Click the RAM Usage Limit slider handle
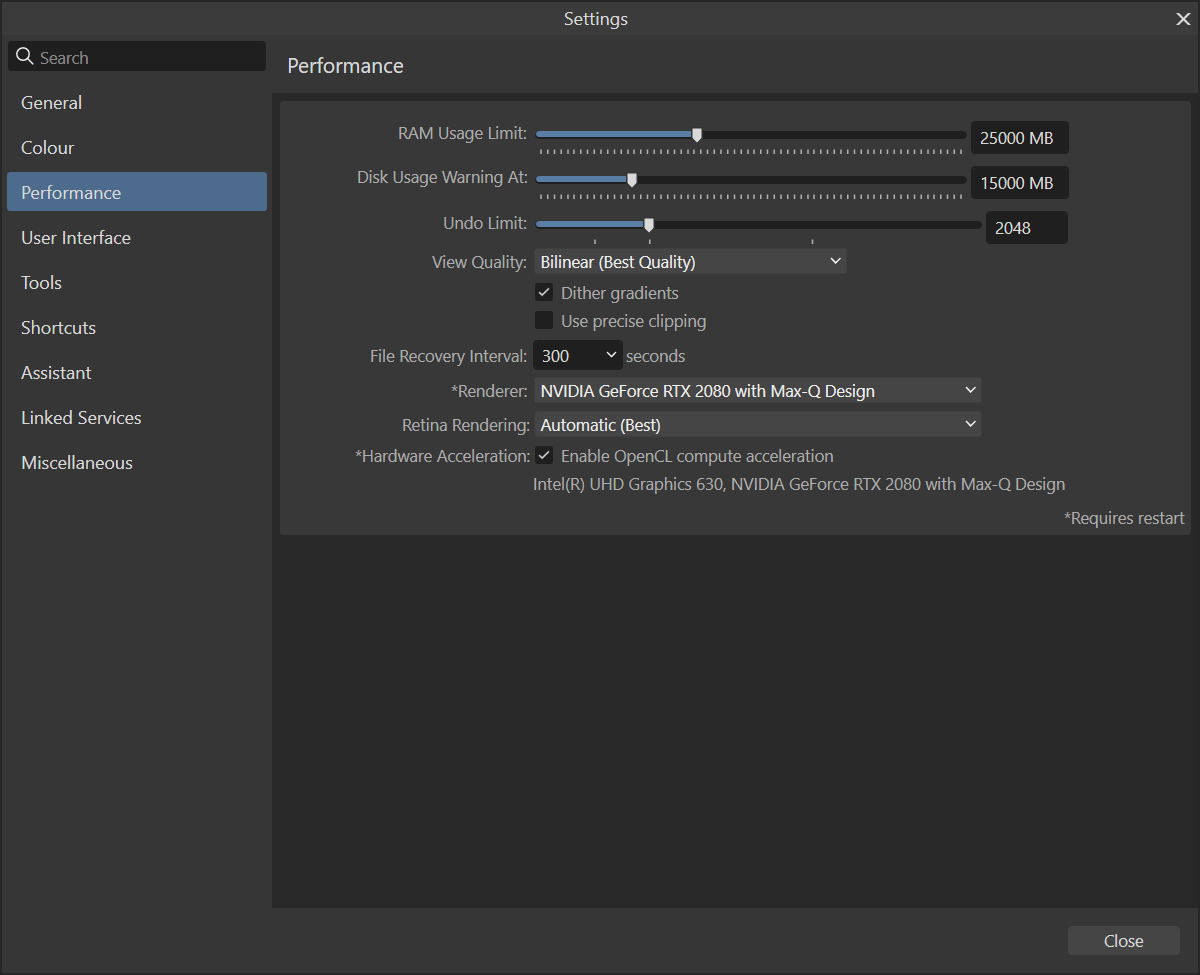The width and height of the screenshot is (1200, 975). coord(696,133)
